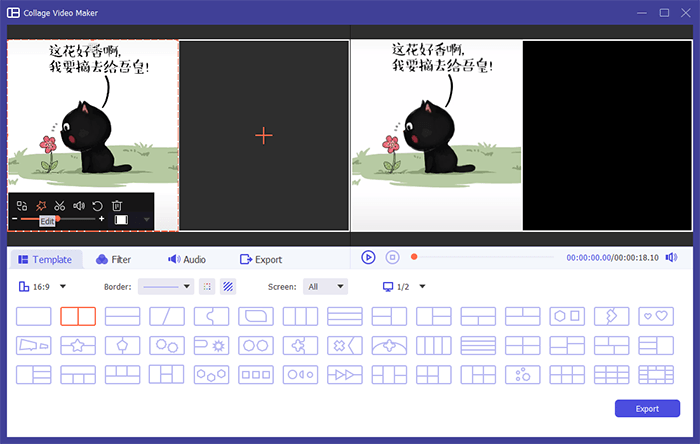This screenshot has width=700, height=444.
Task: Select the two hearts collage template
Action: point(656,316)
